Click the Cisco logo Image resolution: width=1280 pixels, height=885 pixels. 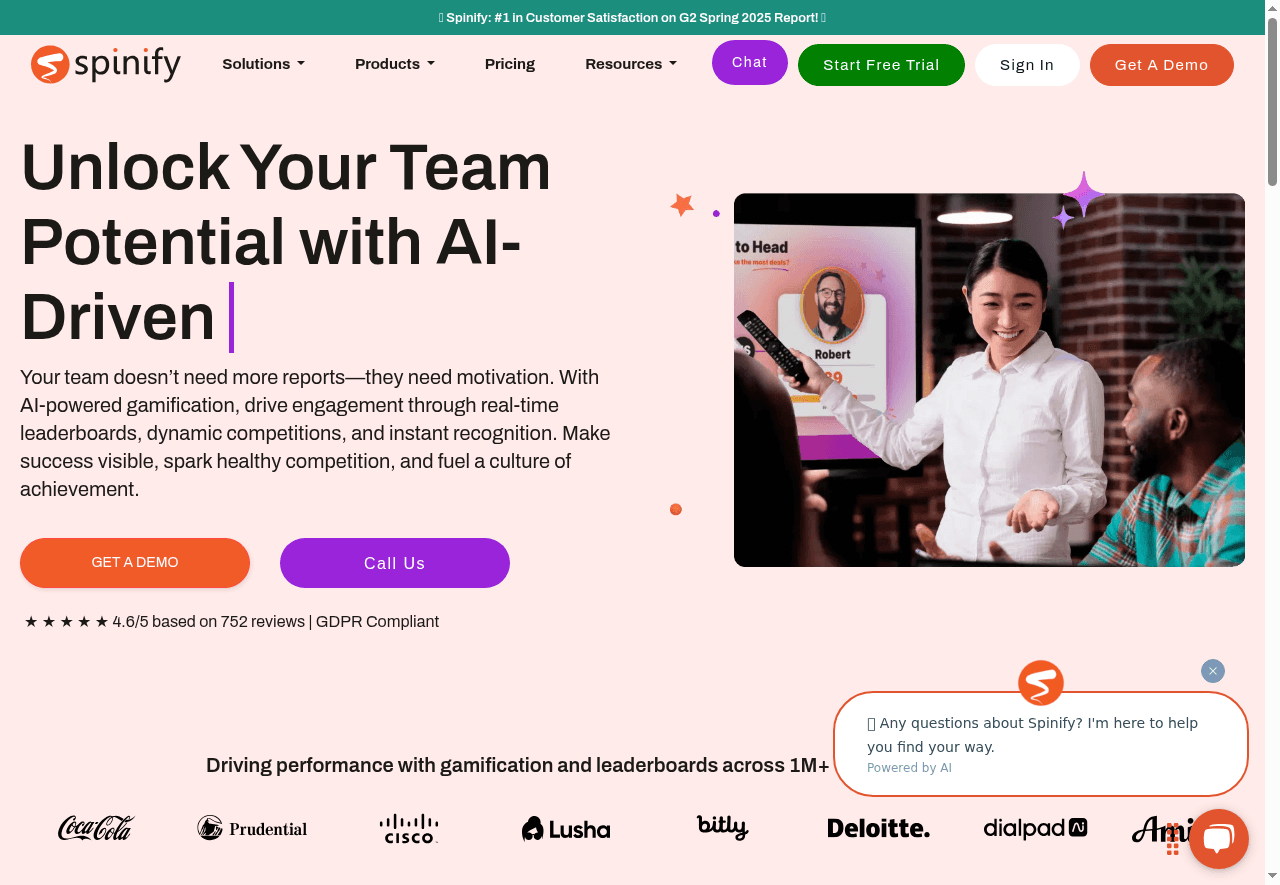(x=409, y=828)
